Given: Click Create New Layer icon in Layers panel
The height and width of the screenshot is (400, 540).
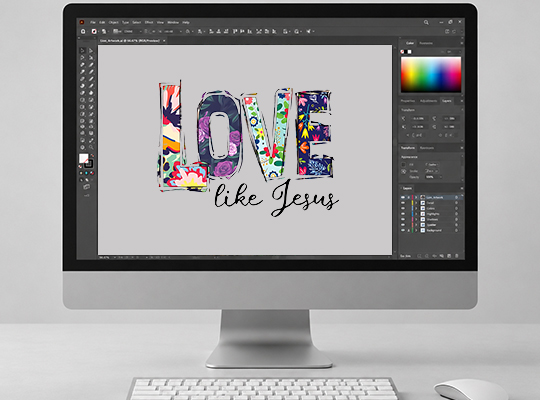Looking at the screenshot, I should pos(449,256).
